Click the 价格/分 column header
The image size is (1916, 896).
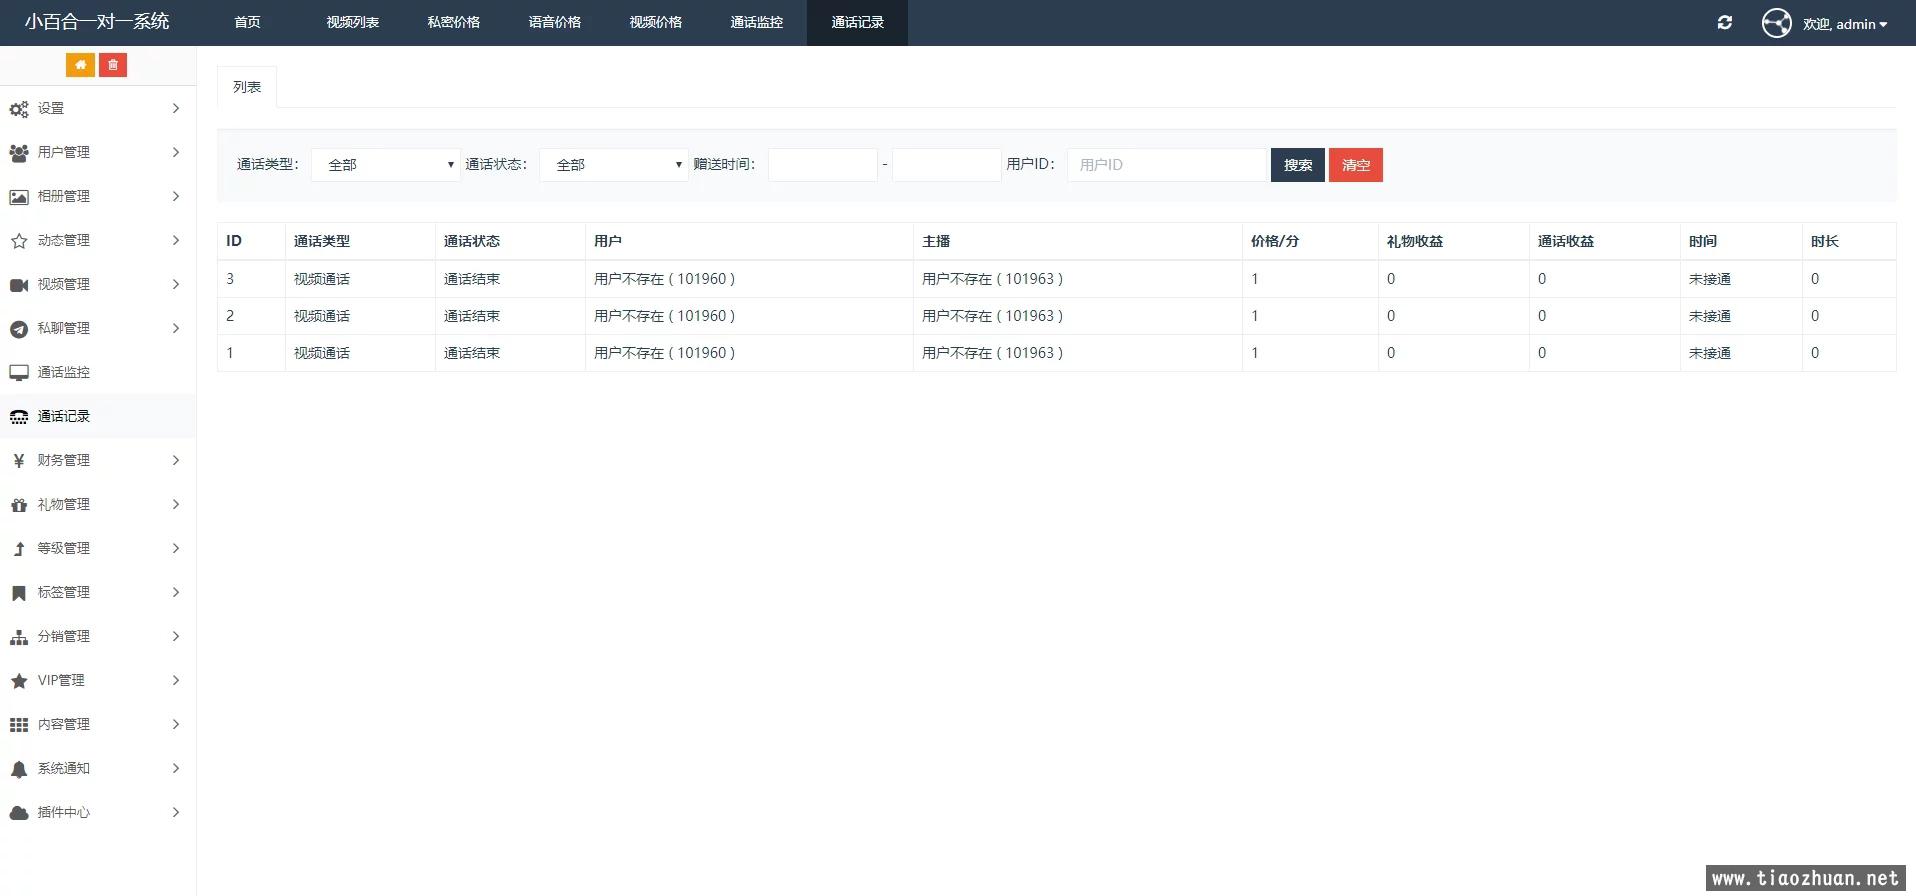pos(1275,241)
